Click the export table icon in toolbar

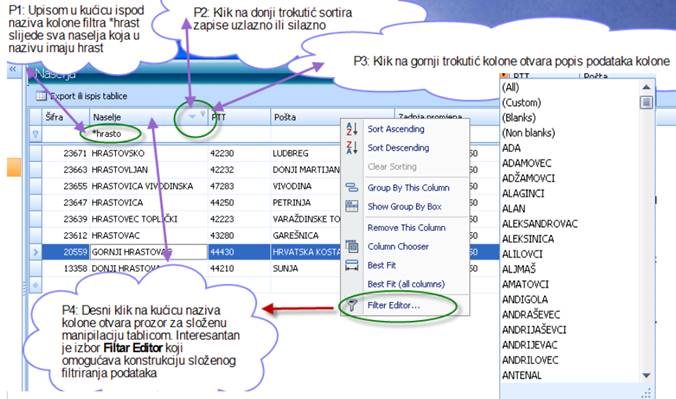(x=41, y=96)
